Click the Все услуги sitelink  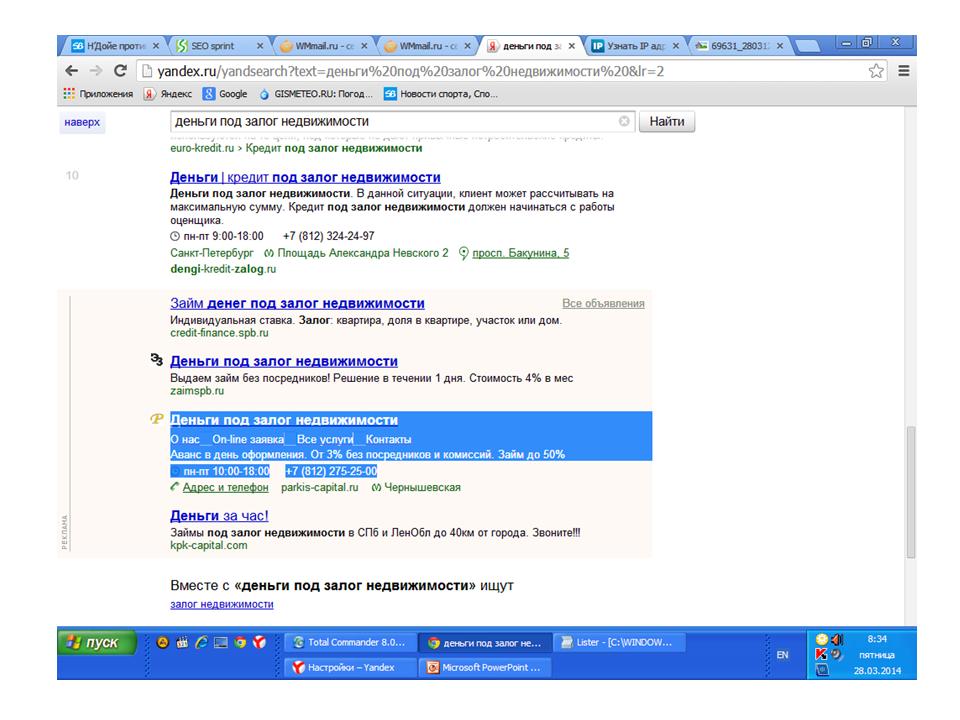325,439
